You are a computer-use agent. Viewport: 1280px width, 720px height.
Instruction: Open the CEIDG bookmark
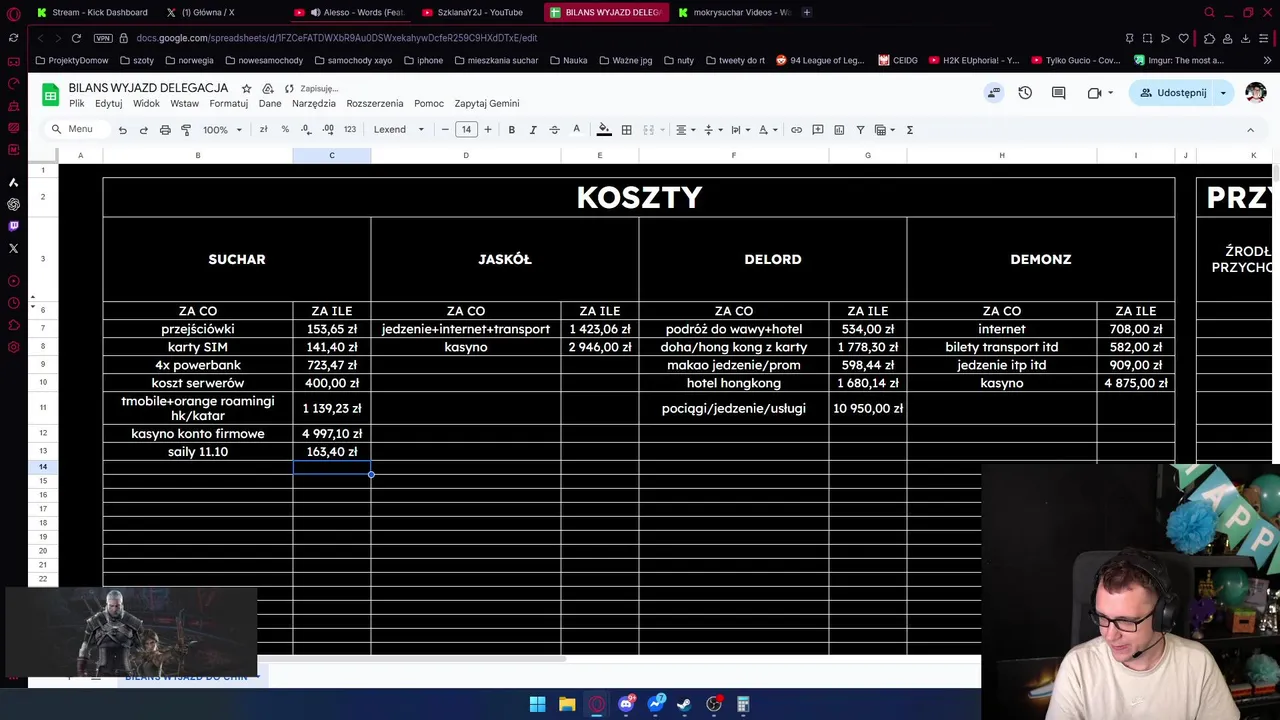[x=898, y=60]
